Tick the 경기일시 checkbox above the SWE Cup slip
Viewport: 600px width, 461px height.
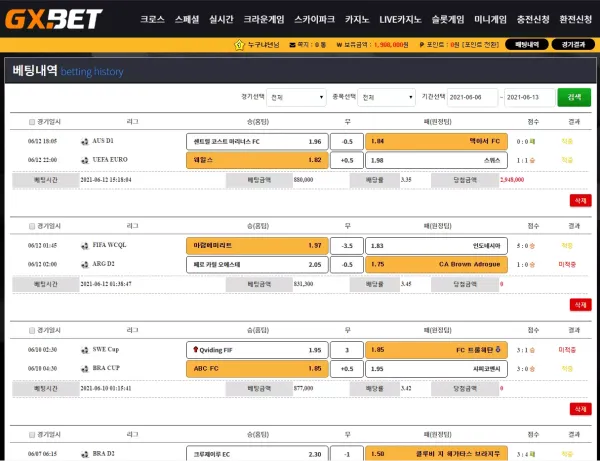click(x=32, y=331)
